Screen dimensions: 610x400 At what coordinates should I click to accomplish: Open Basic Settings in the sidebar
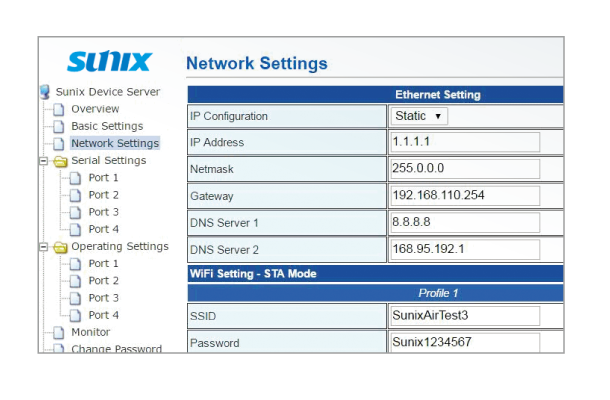point(107,126)
